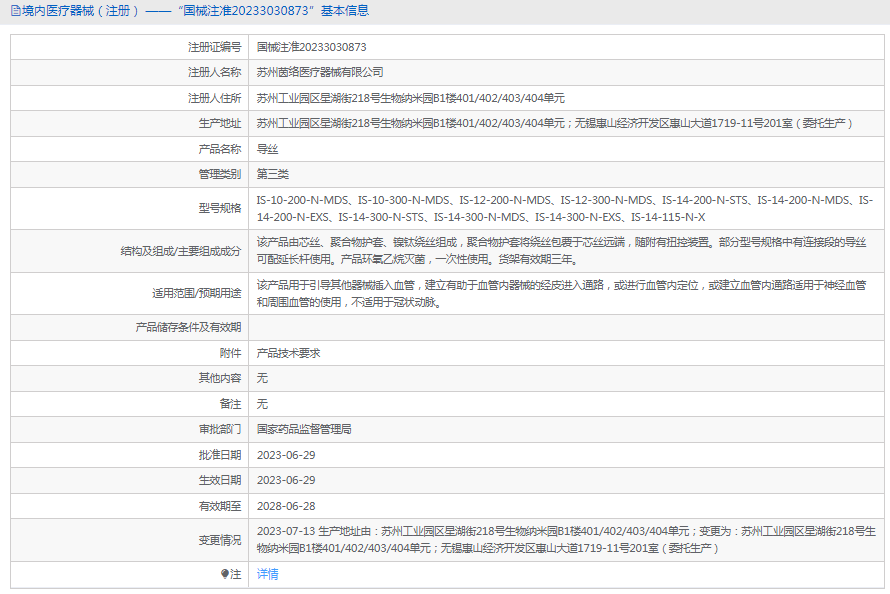Click the 审批部门 label
890x594 pixels.
point(220,429)
